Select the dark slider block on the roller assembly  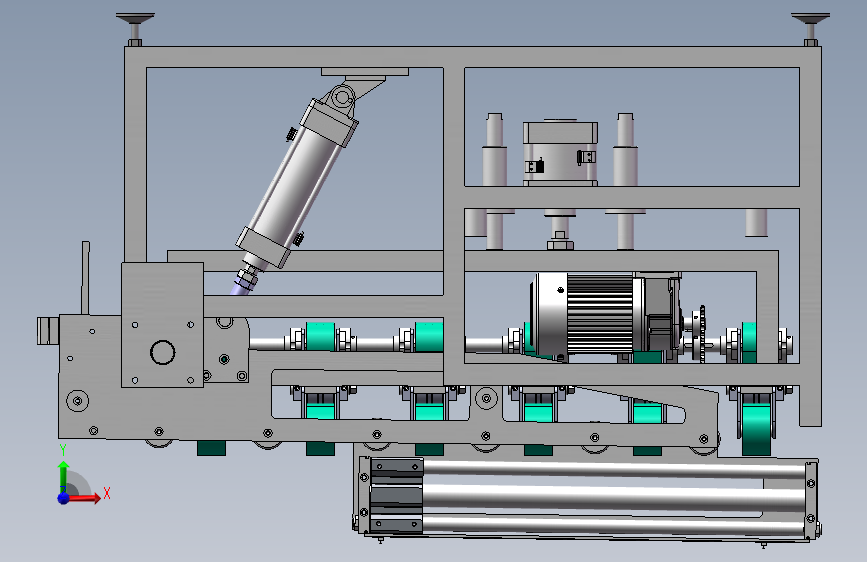(x=396, y=496)
